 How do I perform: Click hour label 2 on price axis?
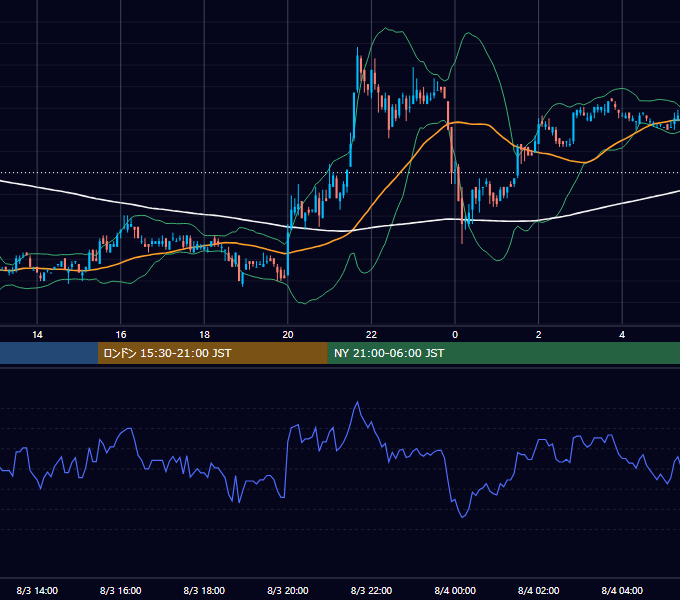[539, 335]
